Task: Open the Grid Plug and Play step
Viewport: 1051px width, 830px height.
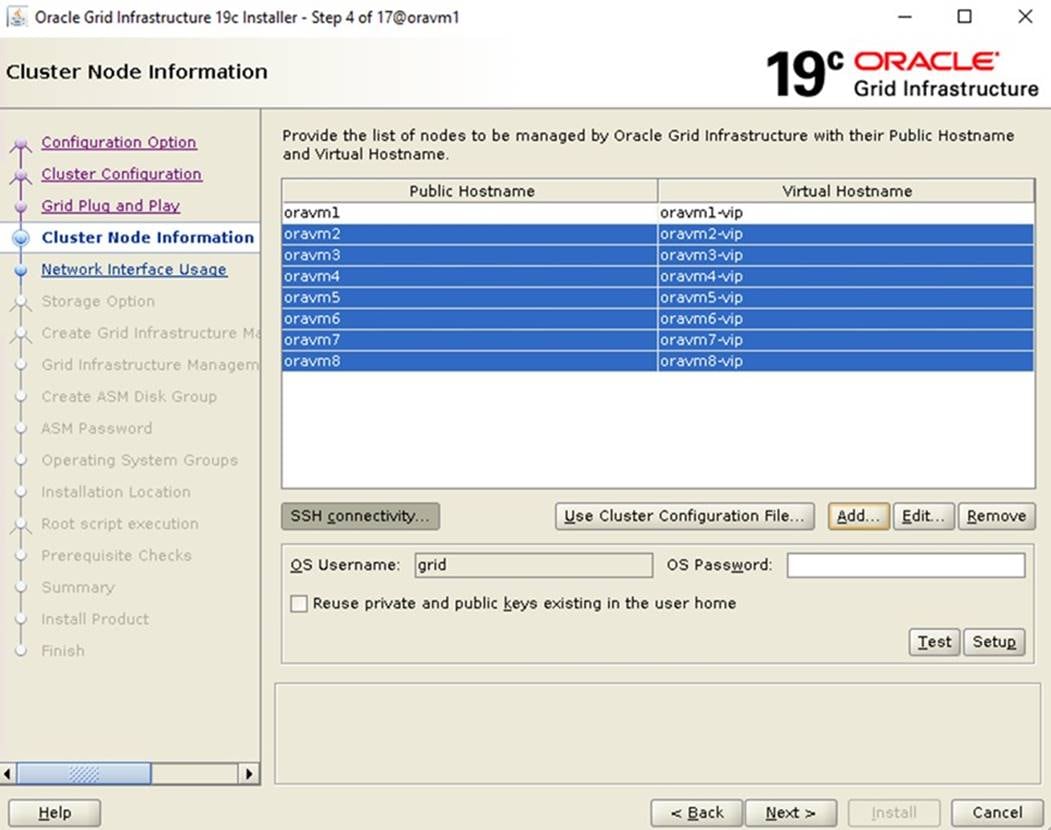Action: (111, 206)
